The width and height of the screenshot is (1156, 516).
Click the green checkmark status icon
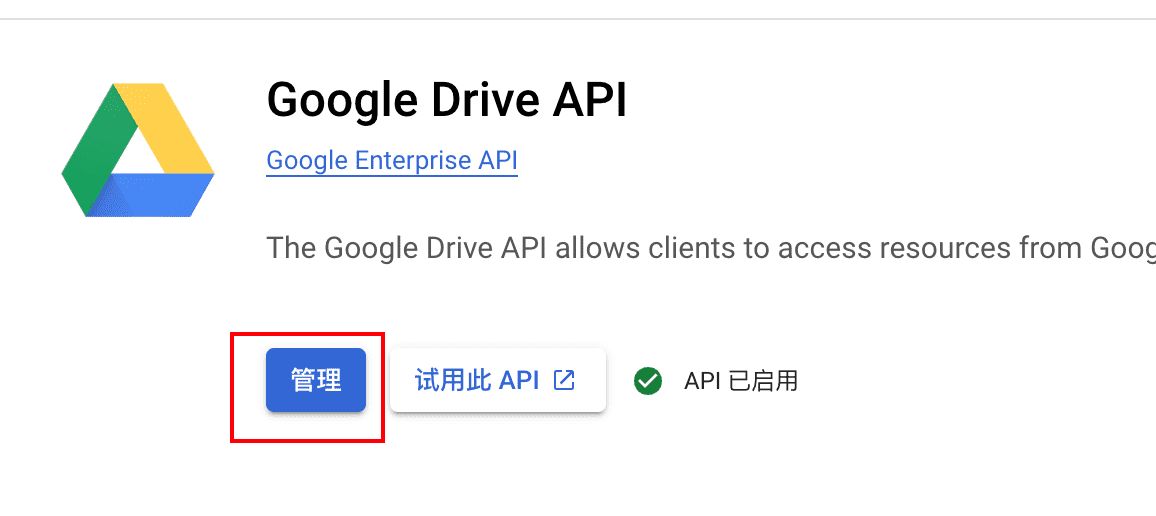648,381
